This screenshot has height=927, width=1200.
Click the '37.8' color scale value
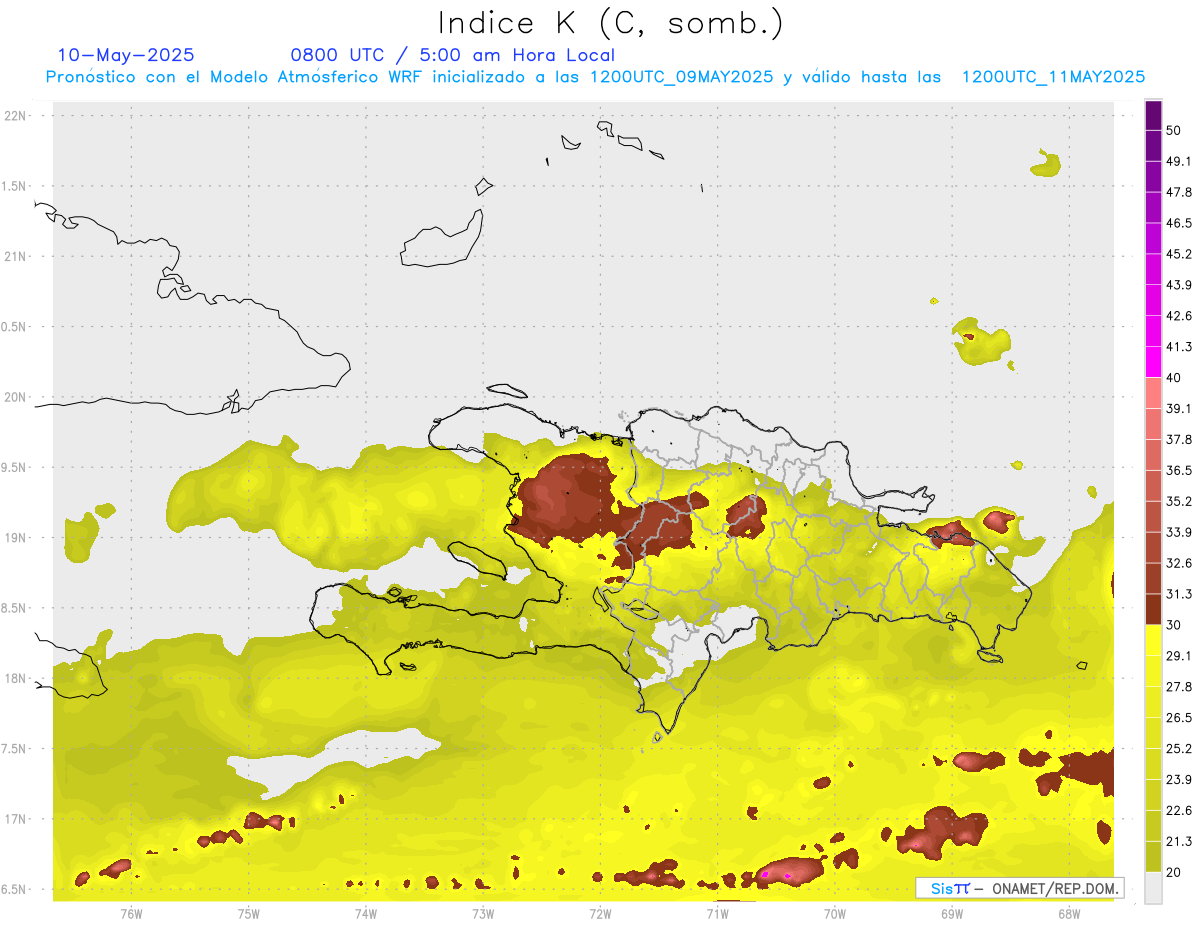tap(1179, 440)
